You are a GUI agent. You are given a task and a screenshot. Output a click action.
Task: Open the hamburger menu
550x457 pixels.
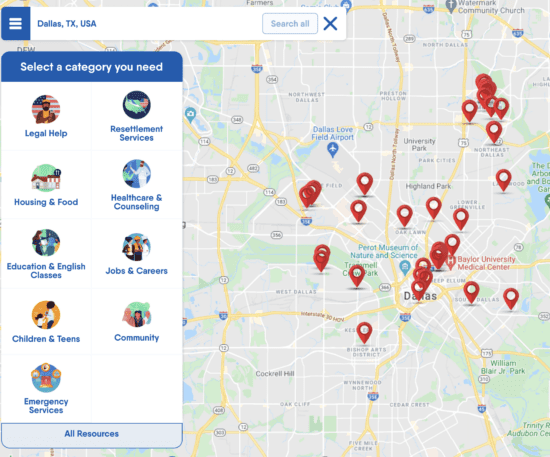click(x=15, y=23)
